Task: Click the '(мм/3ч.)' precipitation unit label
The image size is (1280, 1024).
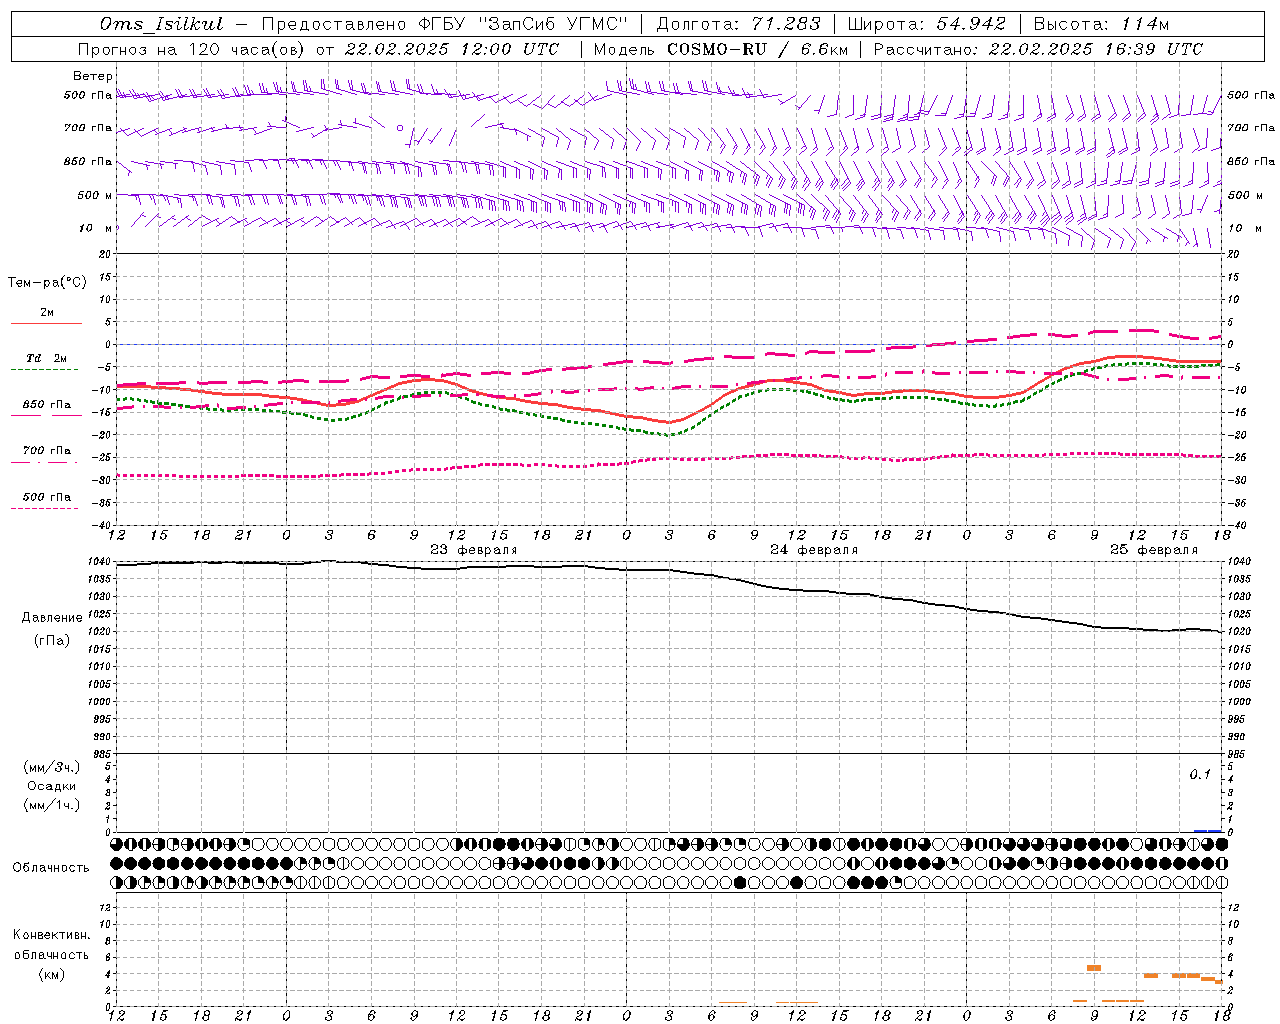Action: pos(52,768)
